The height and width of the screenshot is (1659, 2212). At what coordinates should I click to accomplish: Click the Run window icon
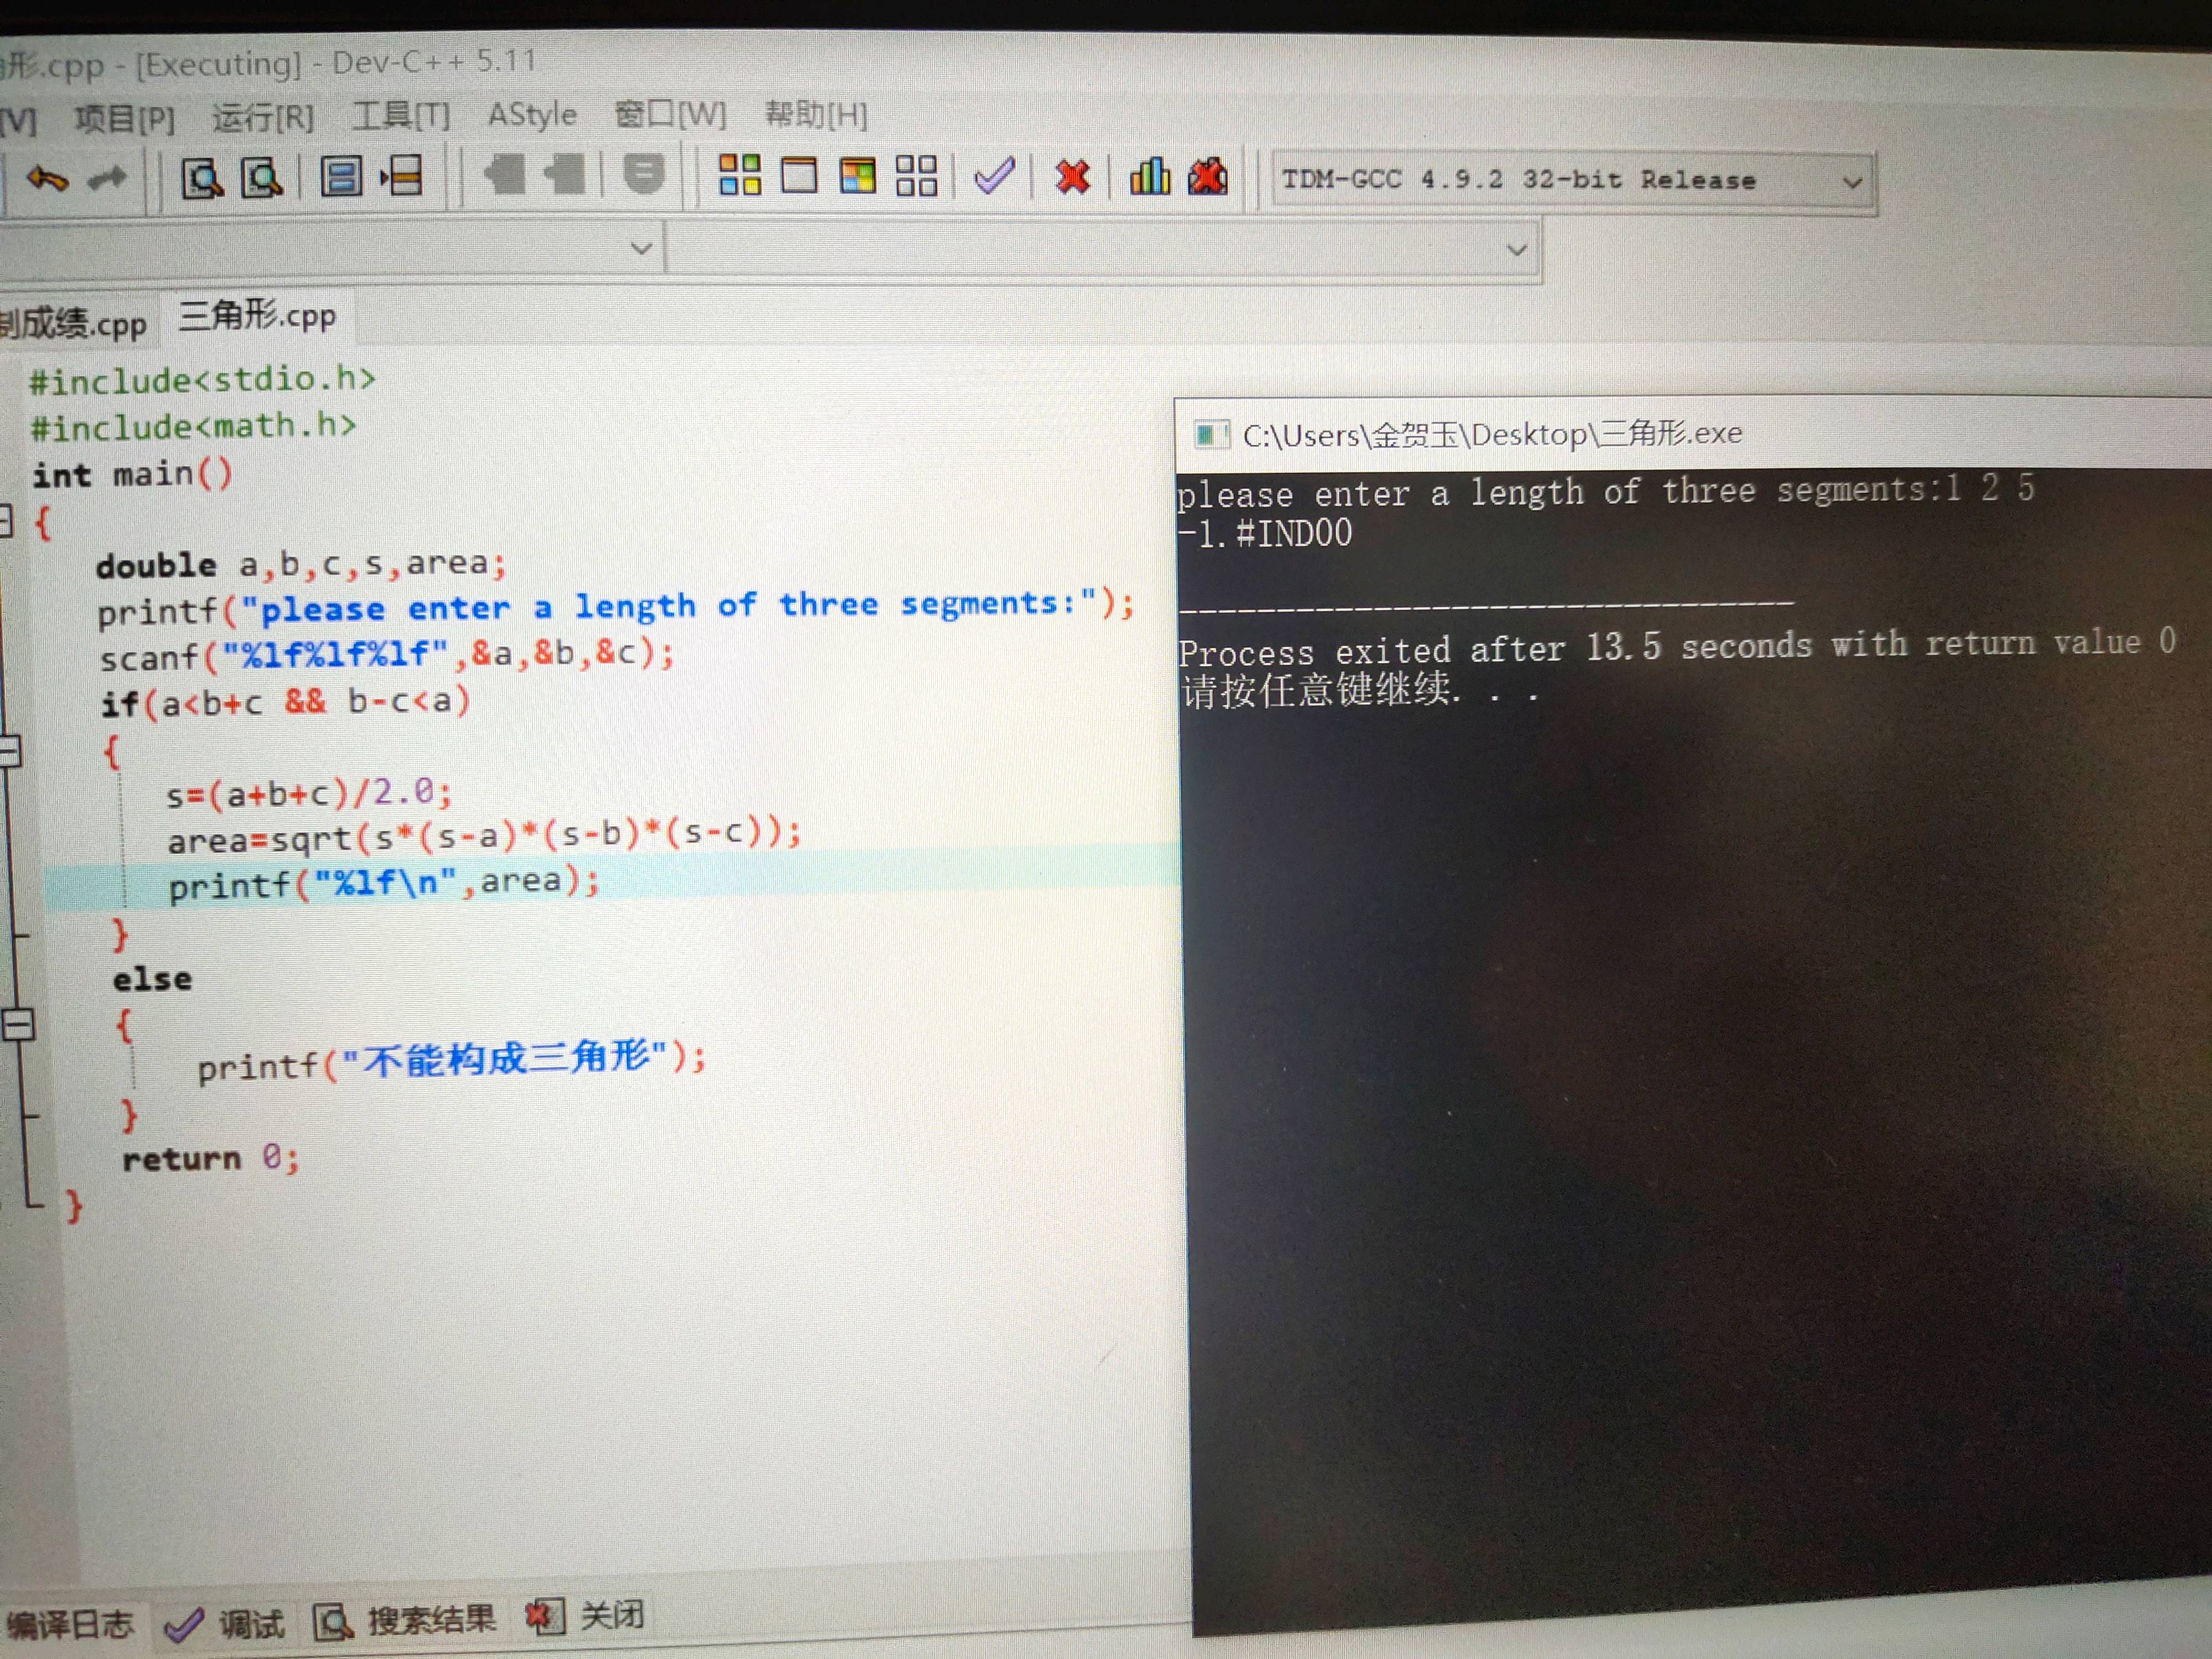pyautogui.click(x=798, y=175)
